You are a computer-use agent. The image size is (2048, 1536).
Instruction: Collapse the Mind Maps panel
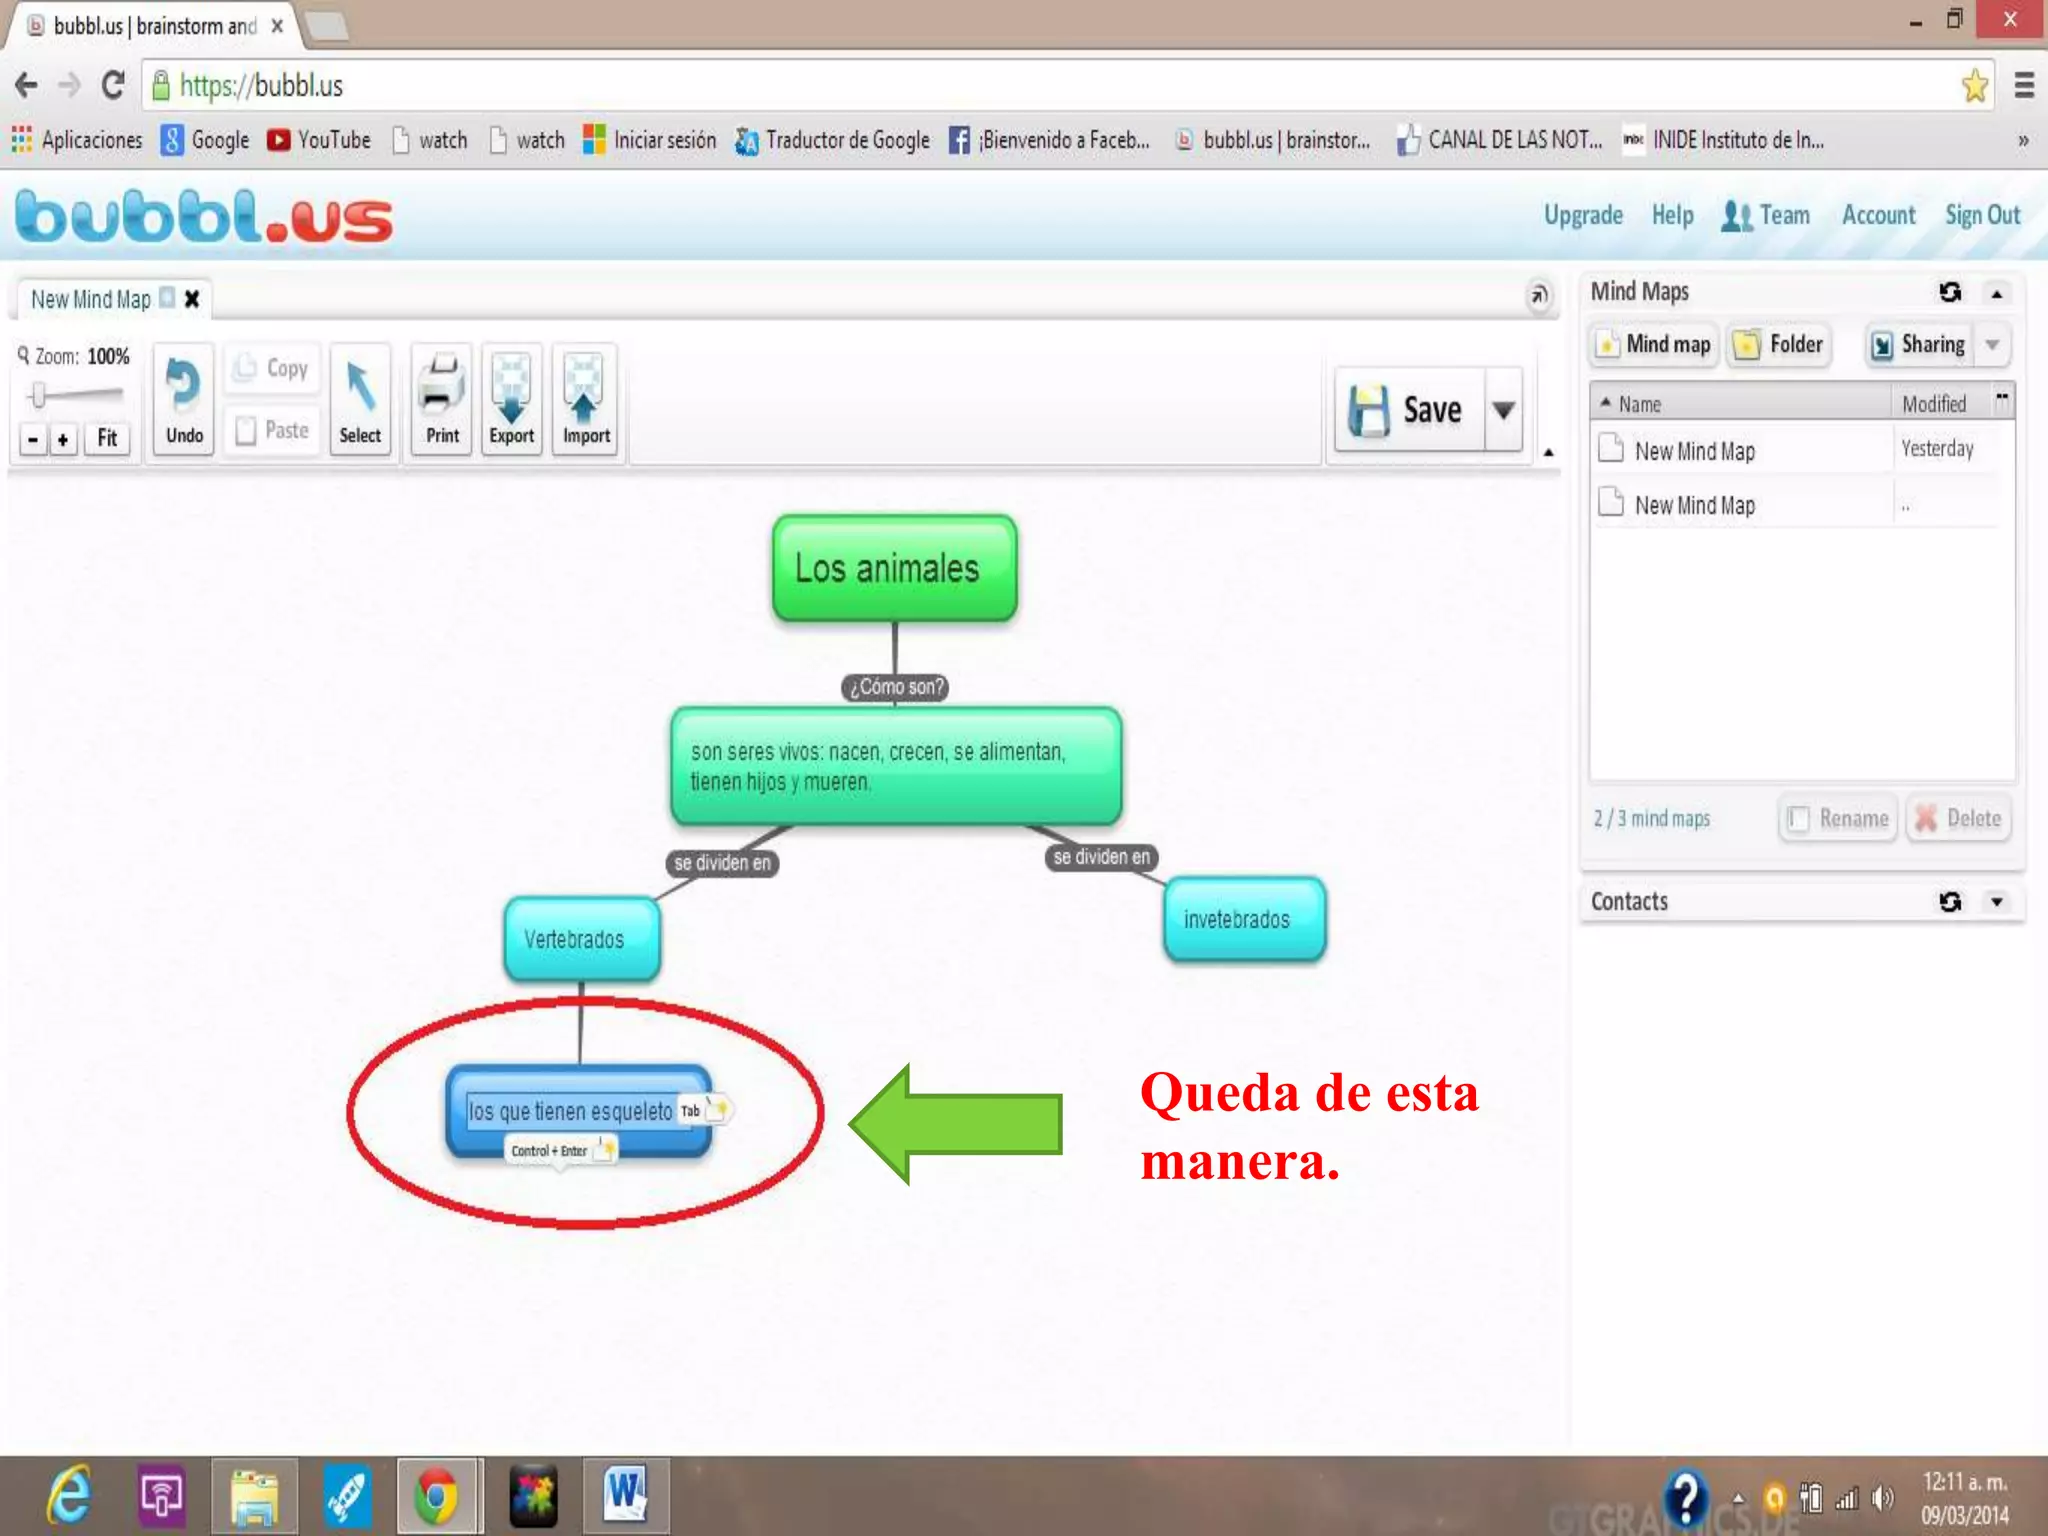click(1996, 293)
